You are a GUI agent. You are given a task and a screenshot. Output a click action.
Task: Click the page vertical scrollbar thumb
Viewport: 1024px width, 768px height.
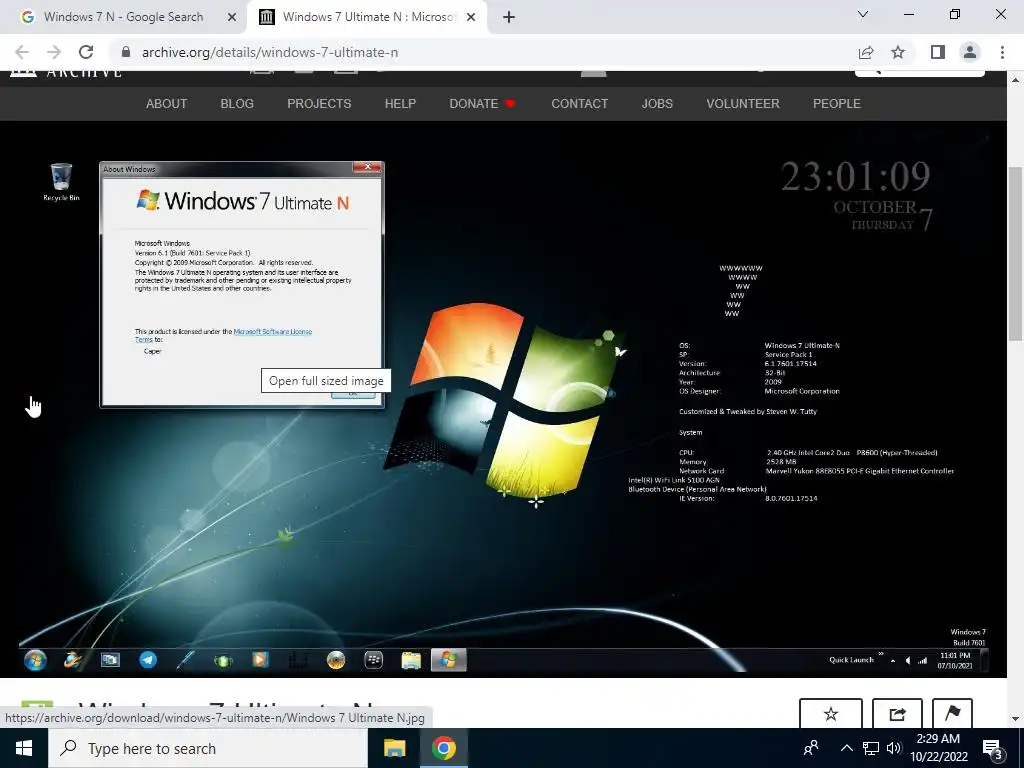click(x=1015, y=253)
